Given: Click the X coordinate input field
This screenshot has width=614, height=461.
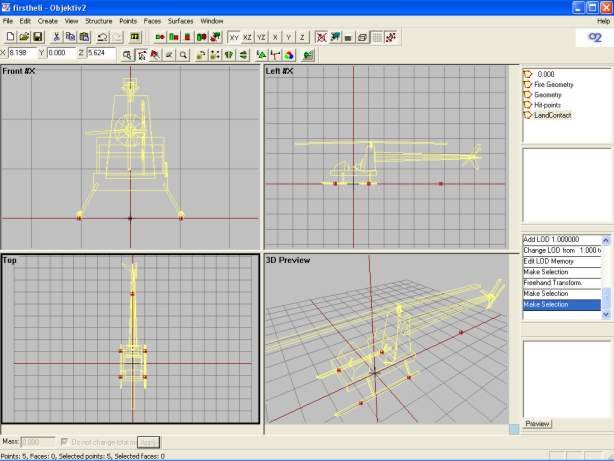Looking at the screenshot, I should [x=22, y=53].
